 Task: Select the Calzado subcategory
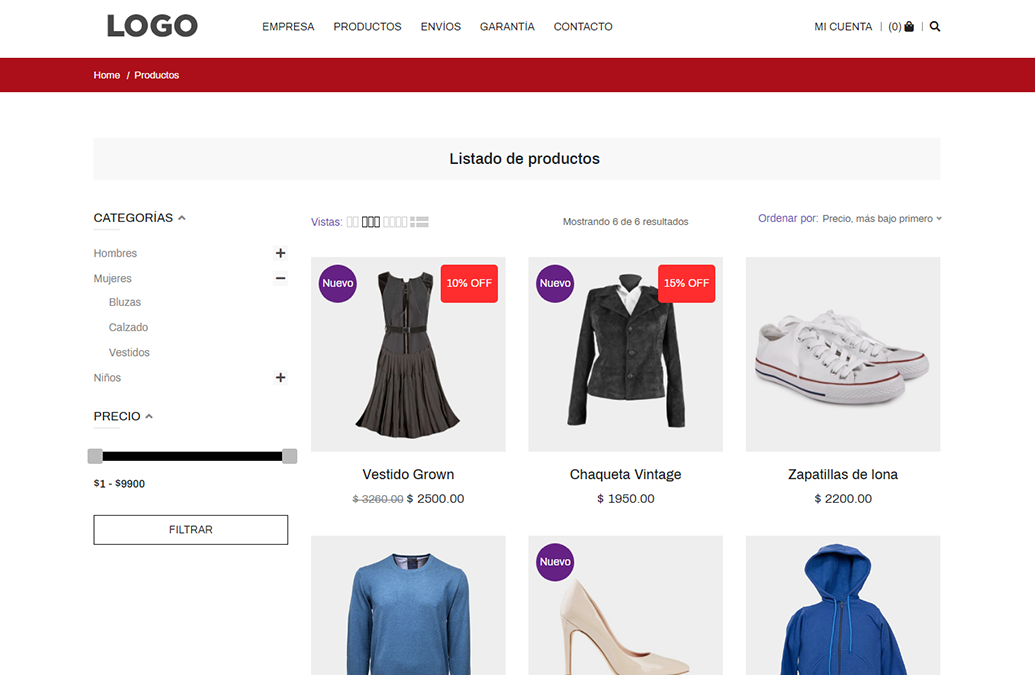pyautogui.click(x=129, y=327)
